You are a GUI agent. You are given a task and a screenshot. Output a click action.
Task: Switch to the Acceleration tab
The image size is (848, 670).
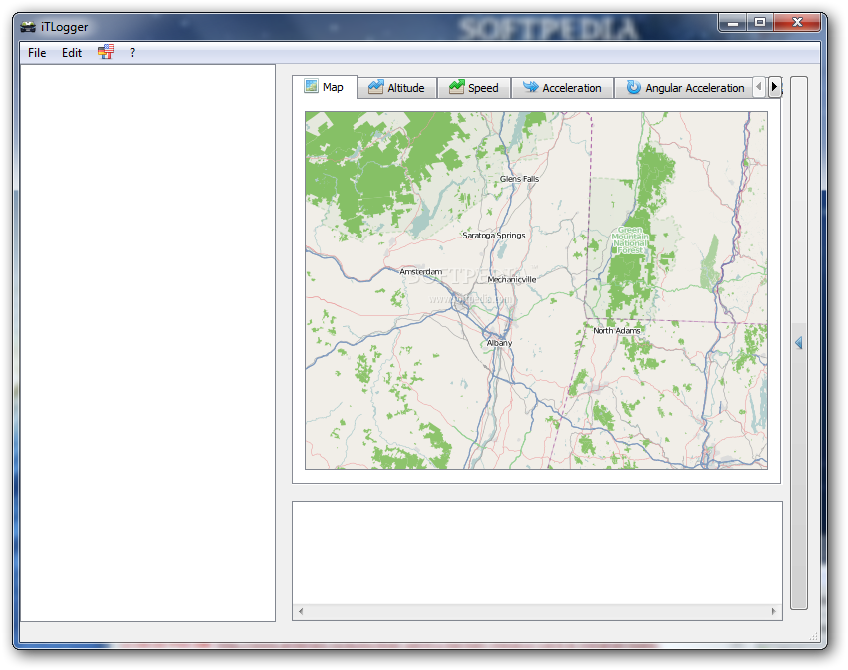click(x=562, y=88)
